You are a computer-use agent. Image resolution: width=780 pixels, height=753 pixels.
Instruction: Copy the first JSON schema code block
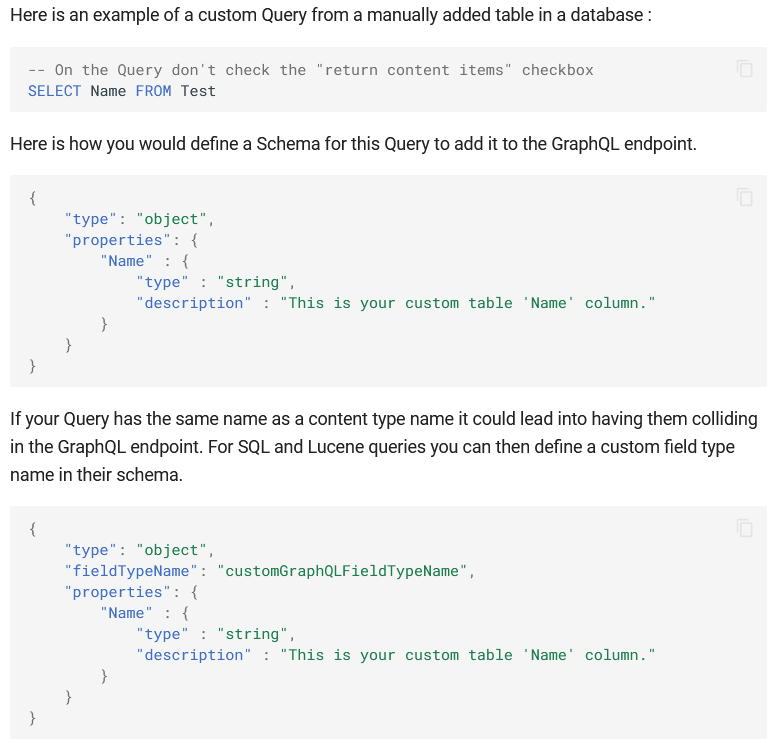[745, 197]
